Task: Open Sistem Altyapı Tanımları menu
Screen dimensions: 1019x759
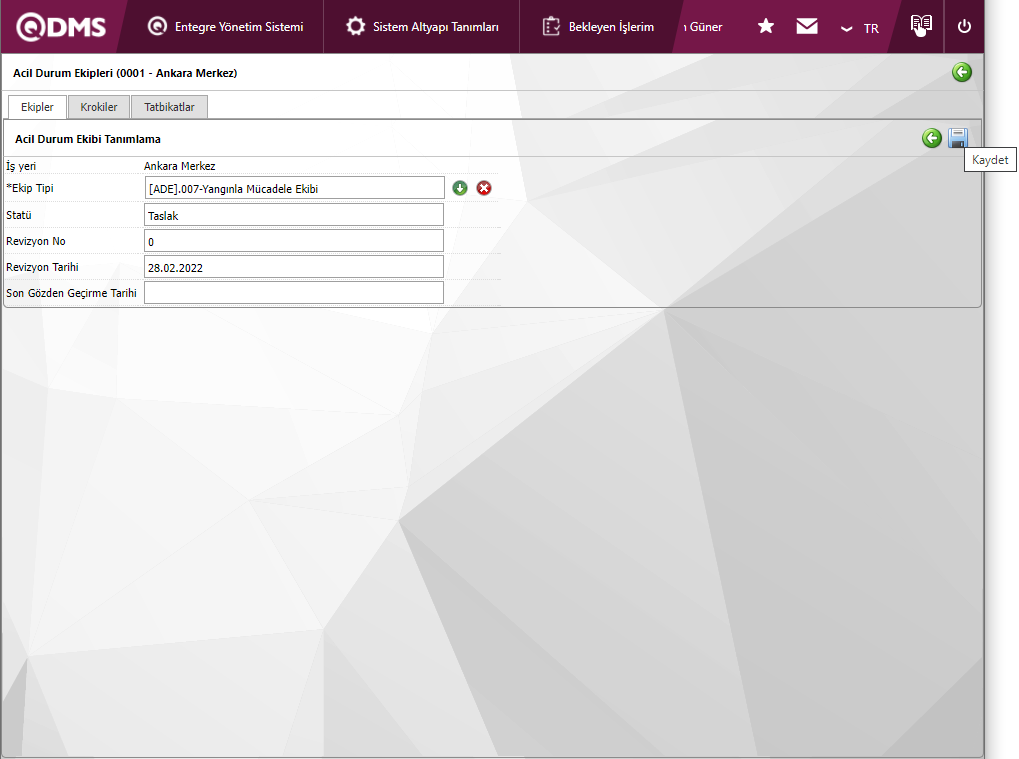Action: pyautogui.click(x=423, y=27)
